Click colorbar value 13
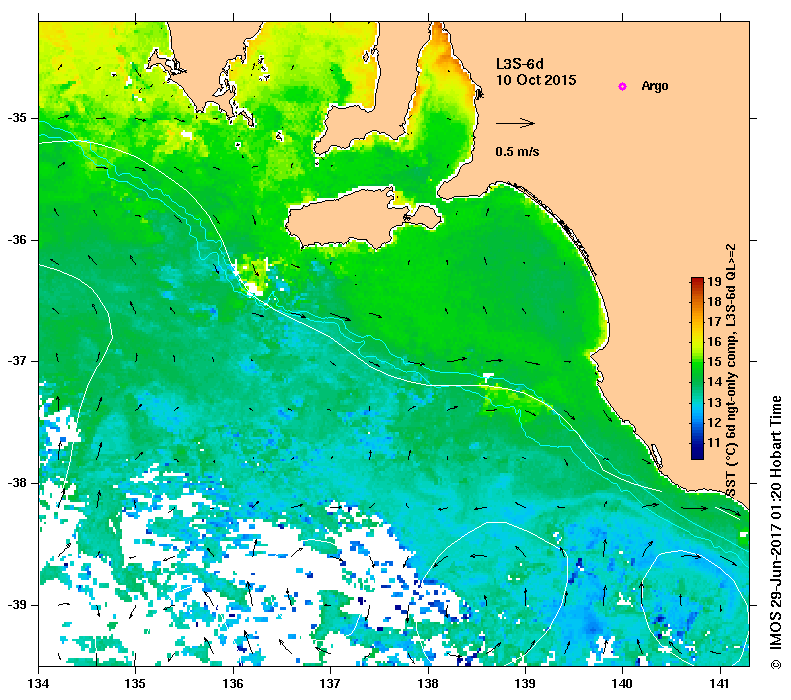Image resolution: width=791 pixels, height=700 pixels. (714, 402)
